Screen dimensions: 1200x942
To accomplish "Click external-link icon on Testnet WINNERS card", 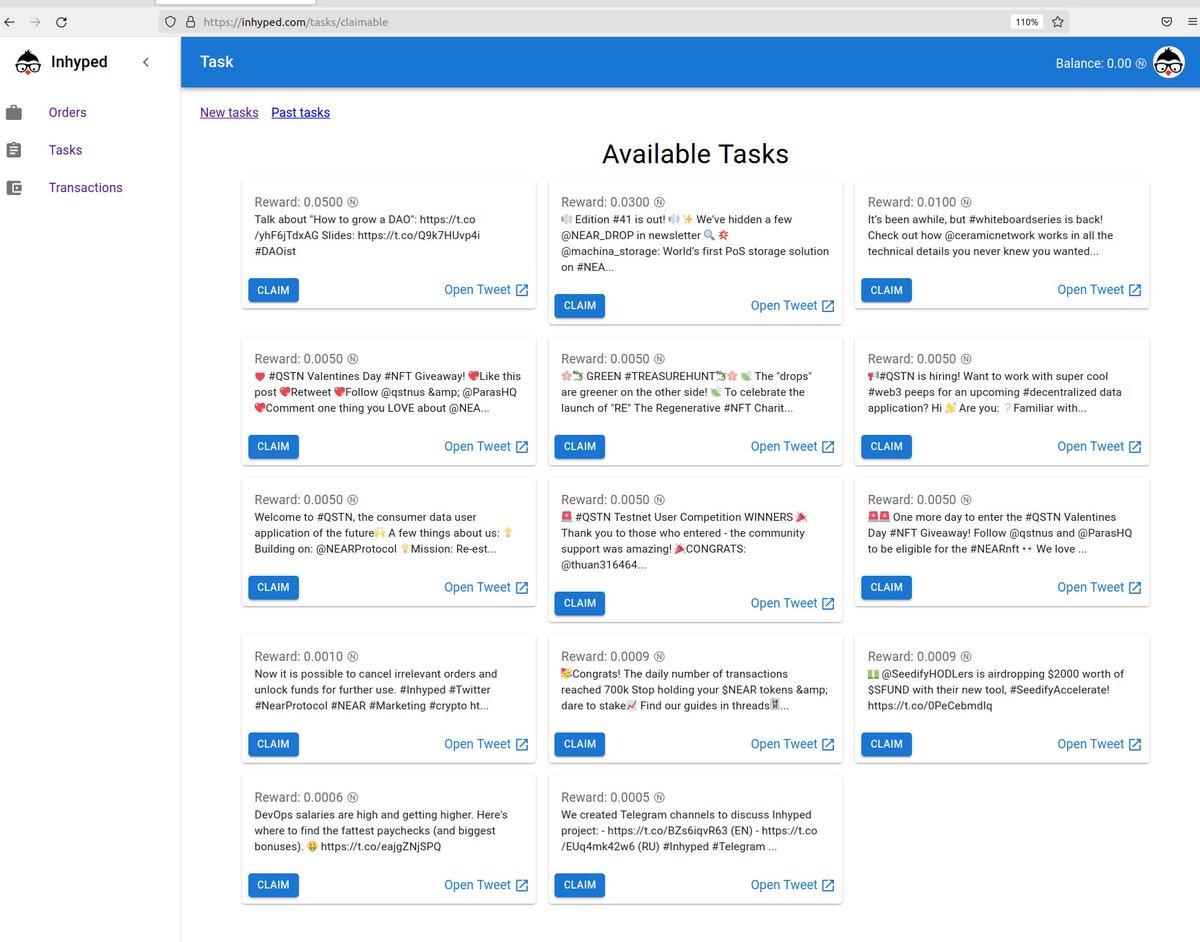I will pyautogui.click(x=828, y=603).
